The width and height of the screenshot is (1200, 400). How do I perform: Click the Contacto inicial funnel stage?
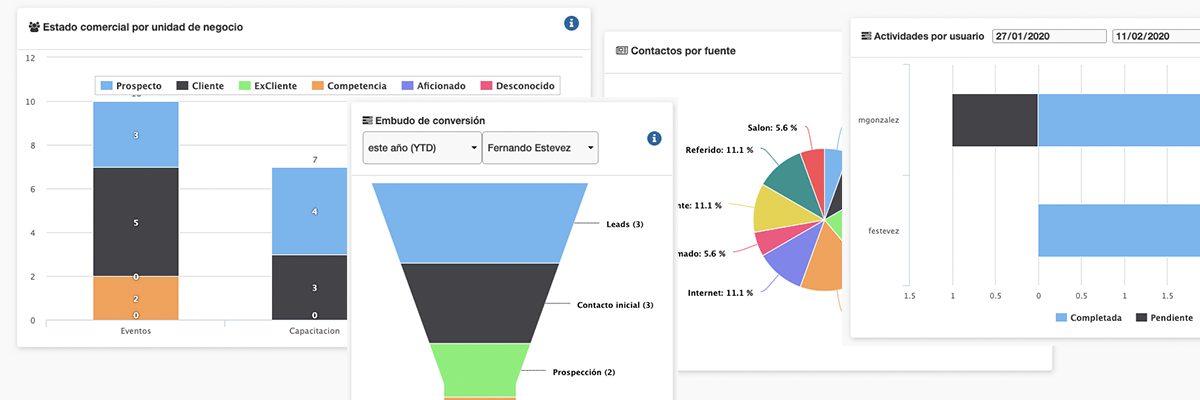coord(478,302)
